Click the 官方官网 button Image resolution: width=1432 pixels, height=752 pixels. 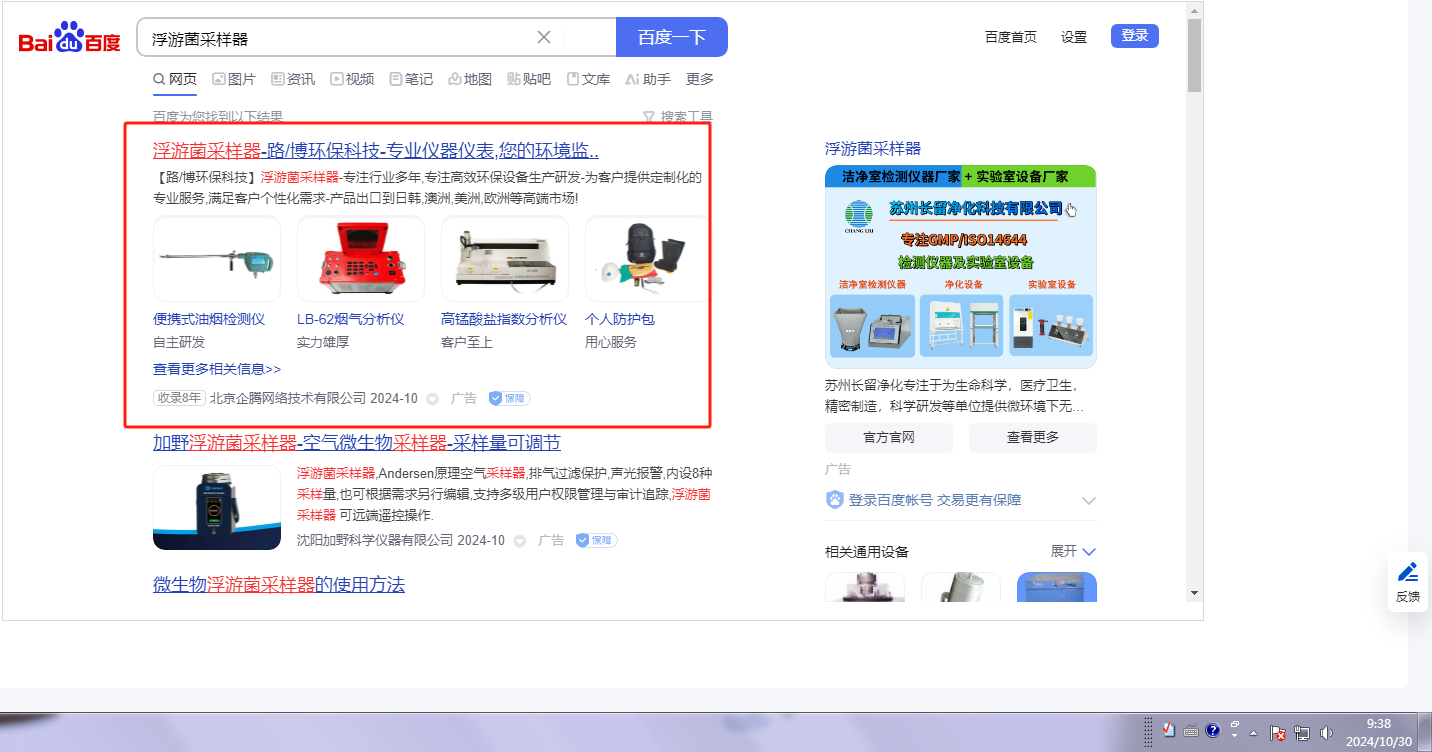889,437
